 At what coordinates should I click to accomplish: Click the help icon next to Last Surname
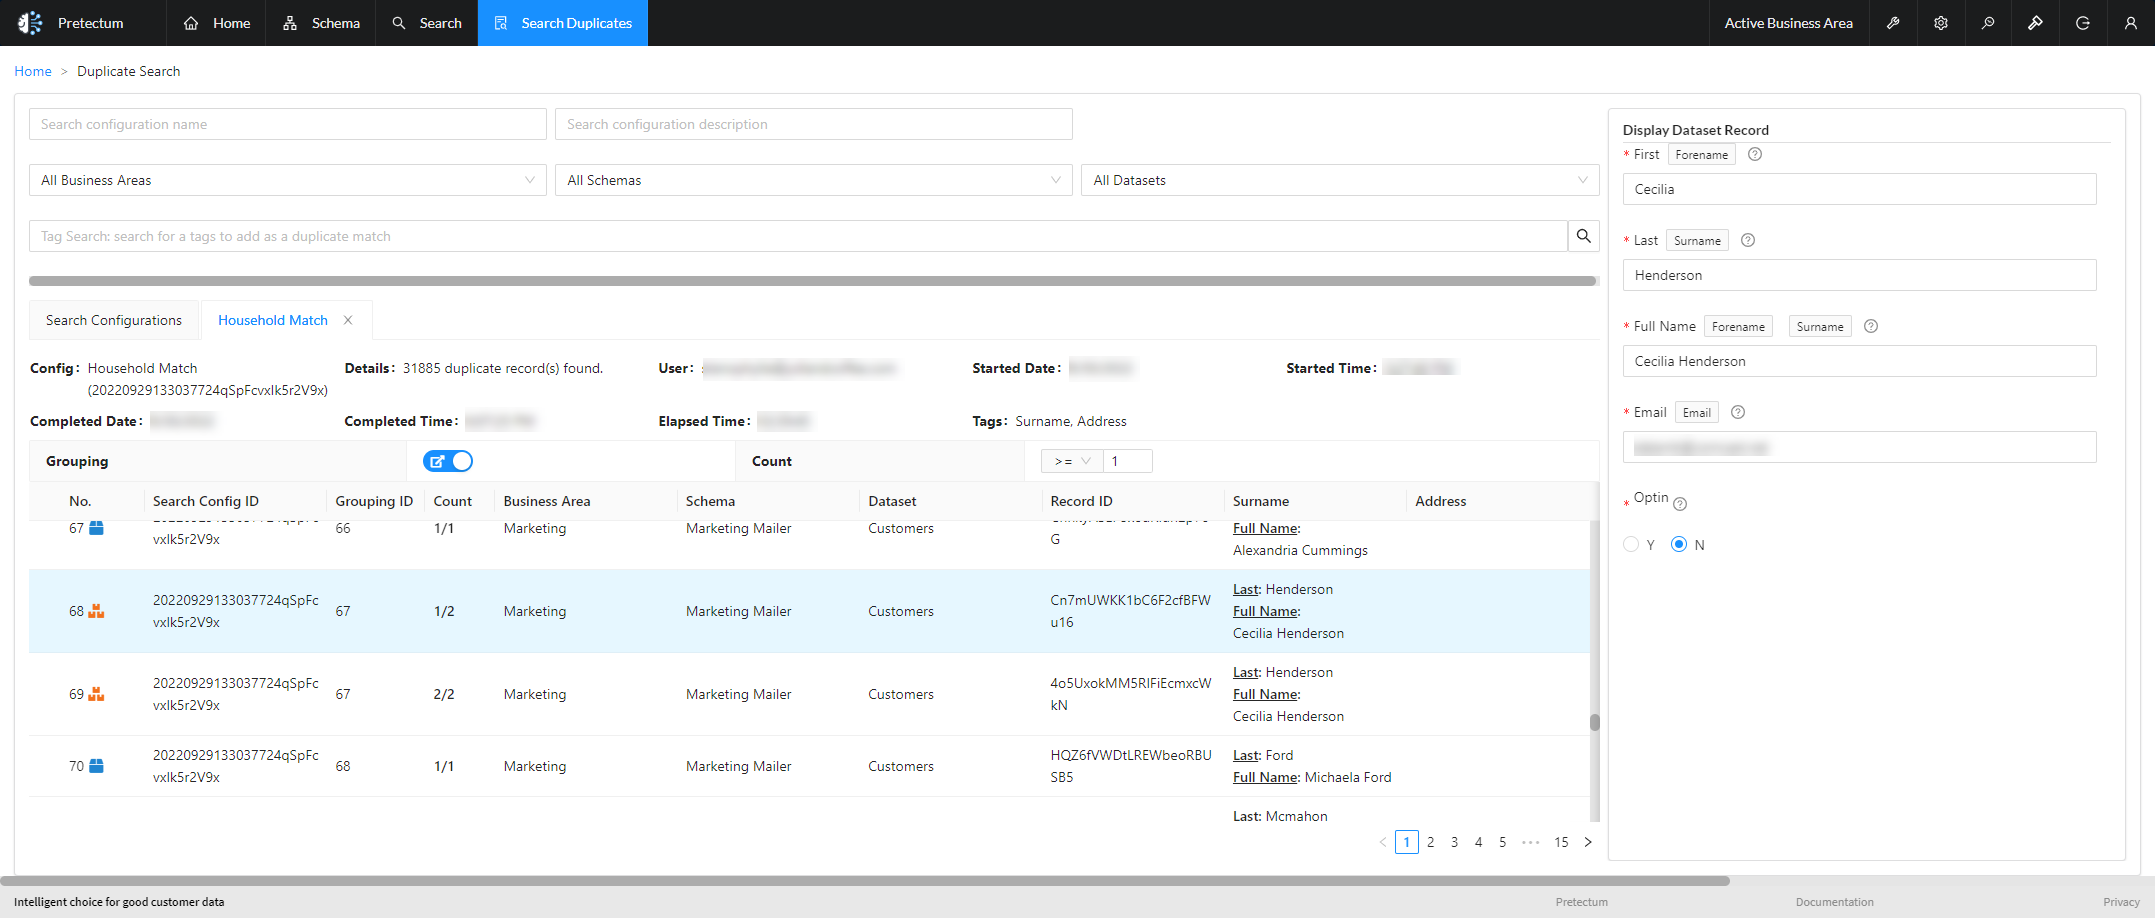pyautogui.click(x=1748, y=240)
